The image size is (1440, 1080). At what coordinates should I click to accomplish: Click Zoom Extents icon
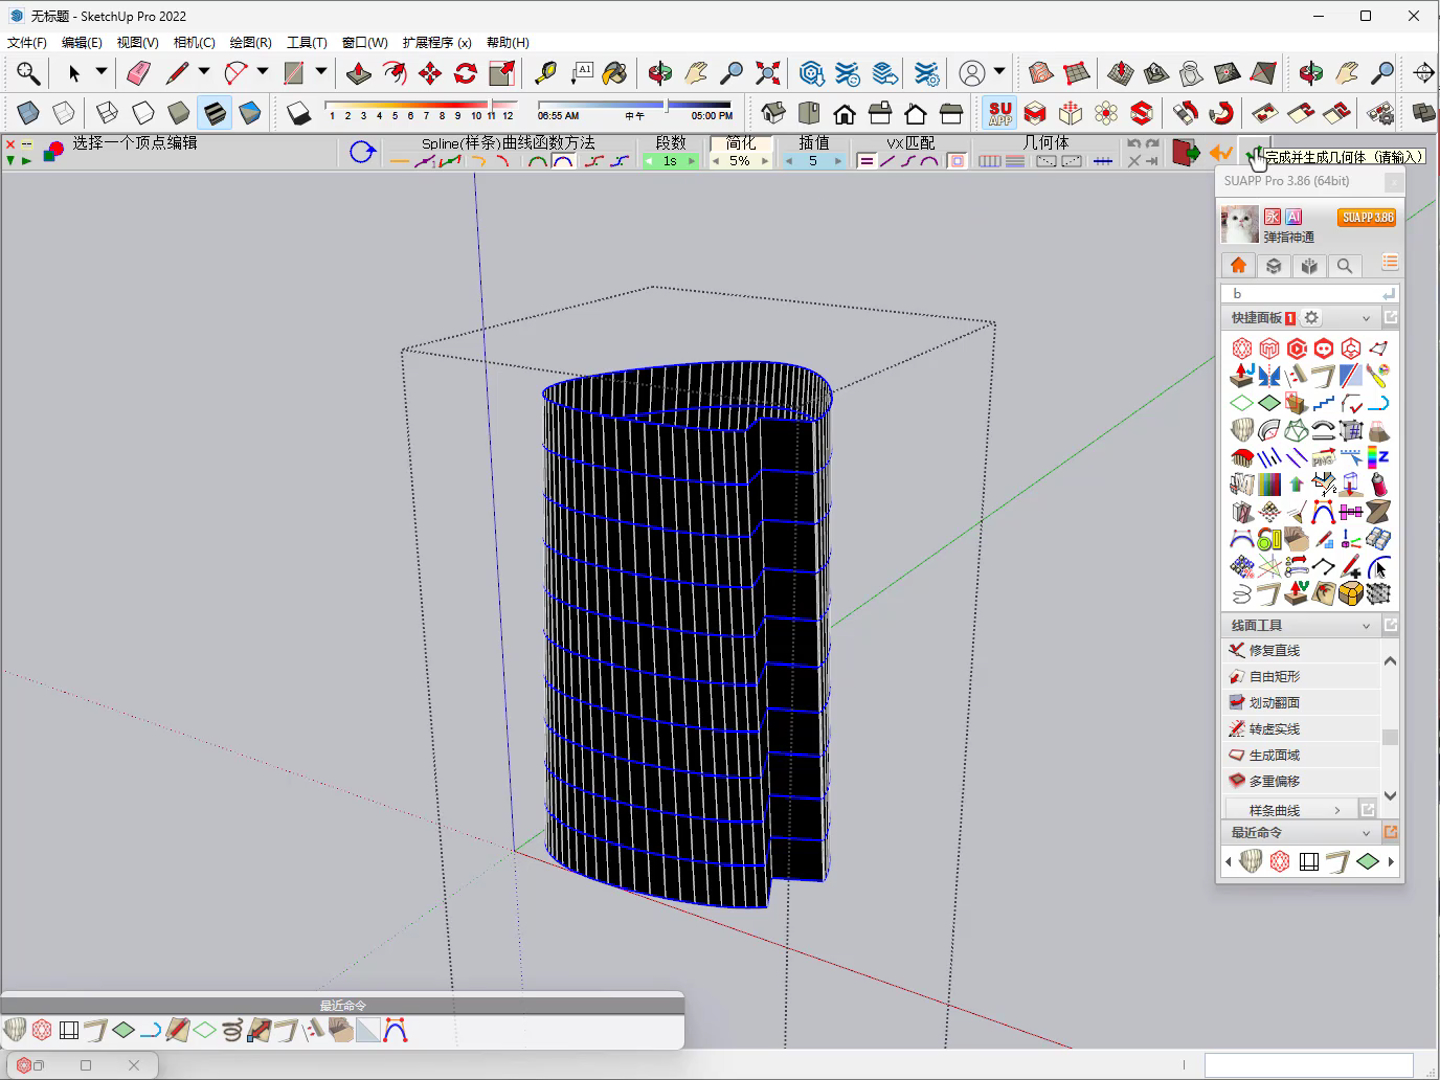768,73
